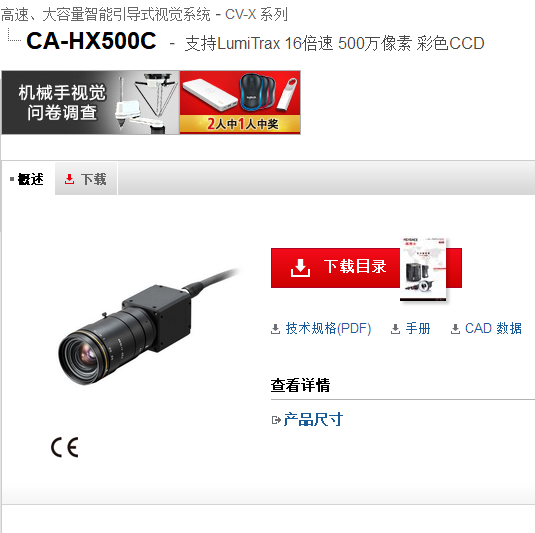Open the 产品尺寸 link
This screenshot has width=535, height=533.
click(313, 420)
